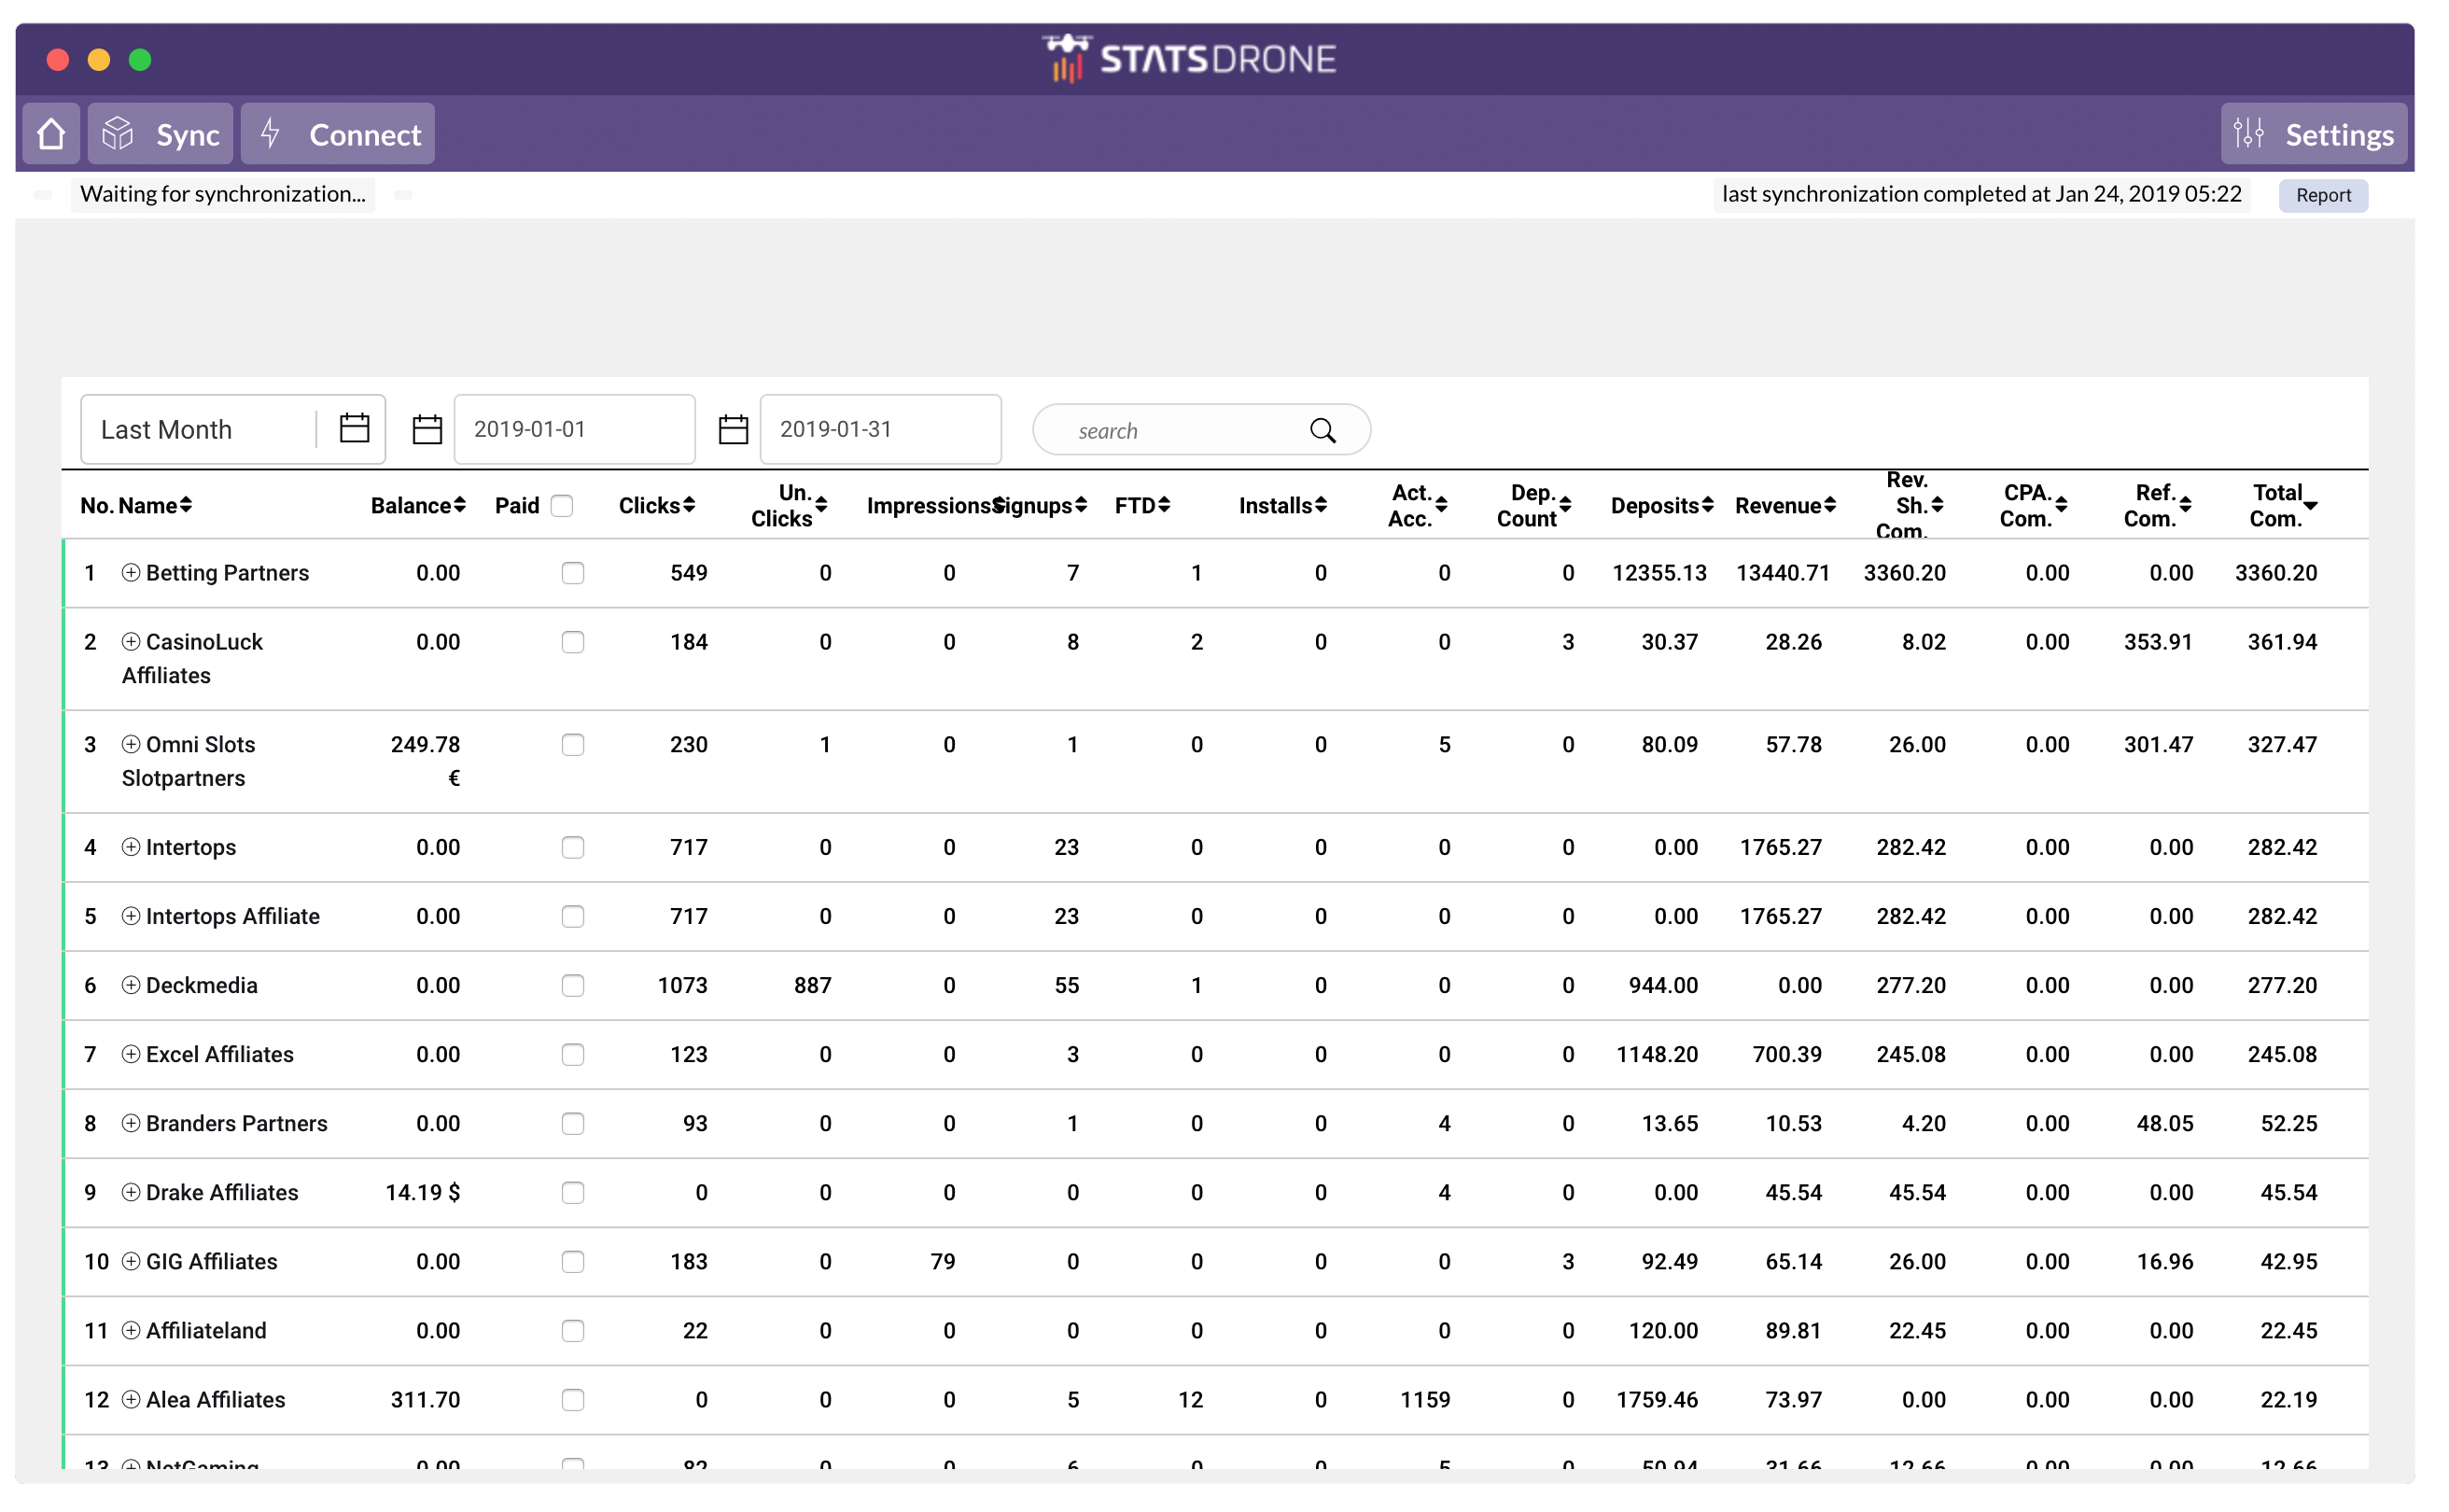Click the Sync cube icon
This screenshot has width=2449, height=1512.
point(118,134)
